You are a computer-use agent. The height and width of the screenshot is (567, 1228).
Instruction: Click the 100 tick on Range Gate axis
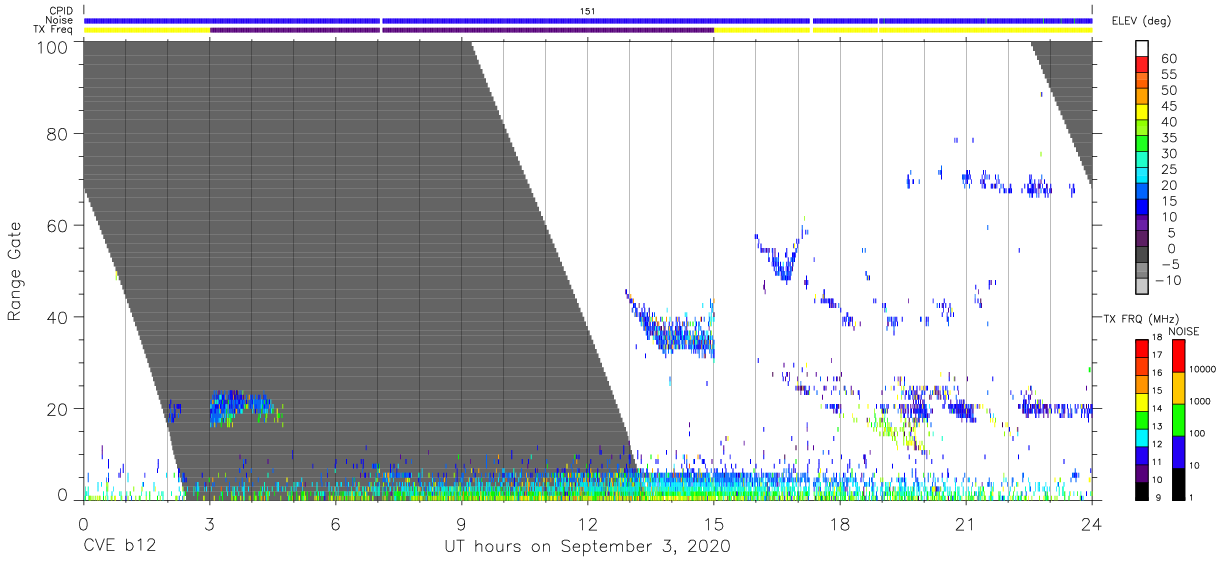point(53,46)
